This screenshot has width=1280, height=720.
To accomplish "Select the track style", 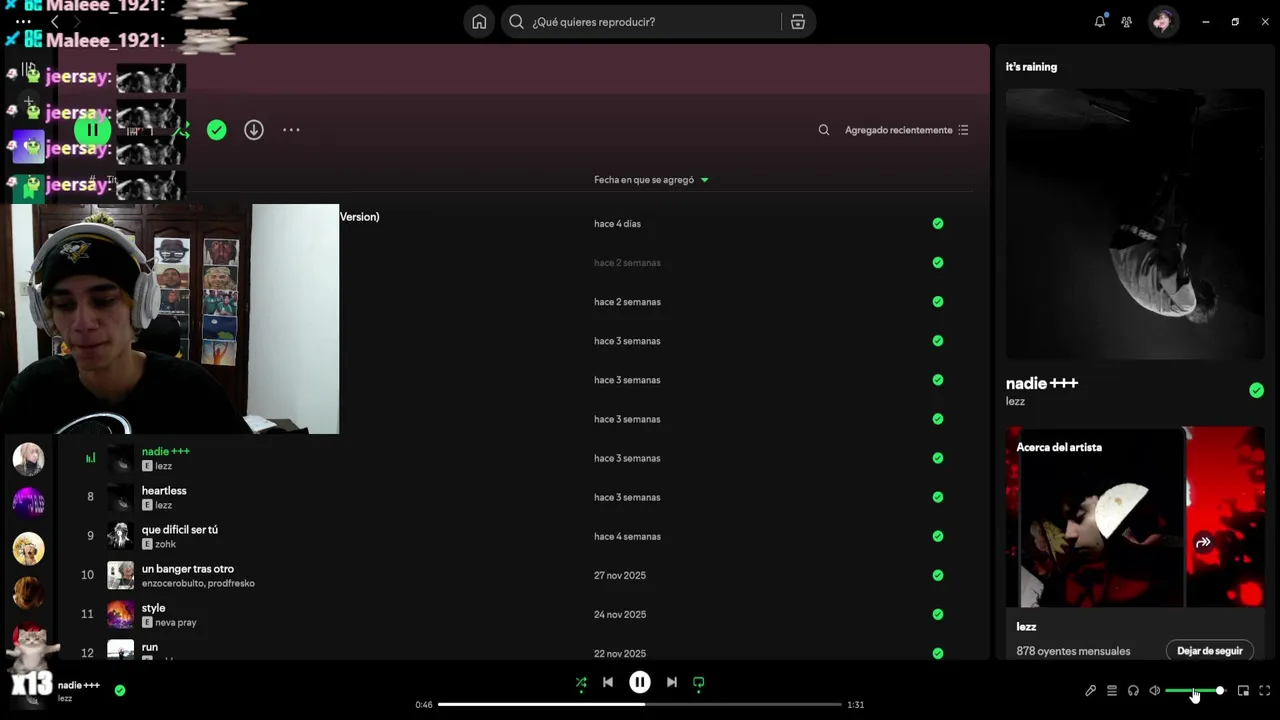I will 153,608.
